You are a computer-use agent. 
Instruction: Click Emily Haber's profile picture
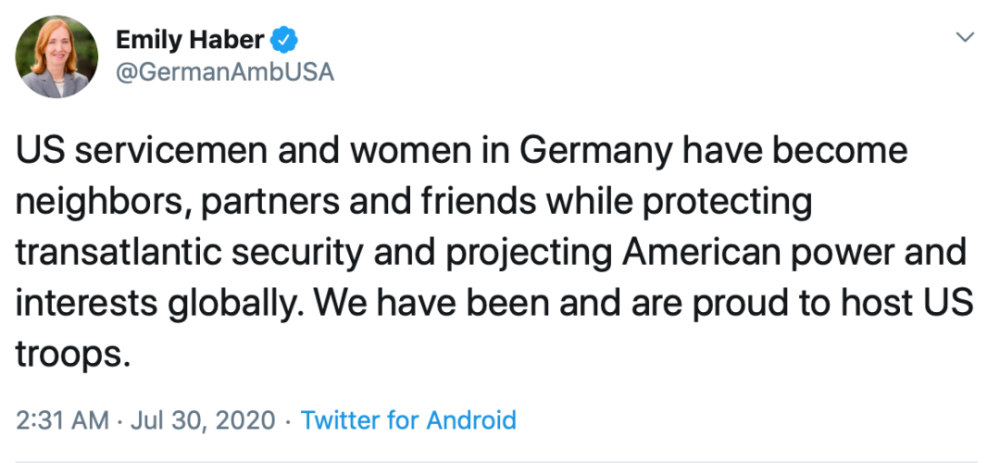click(57, 56)
